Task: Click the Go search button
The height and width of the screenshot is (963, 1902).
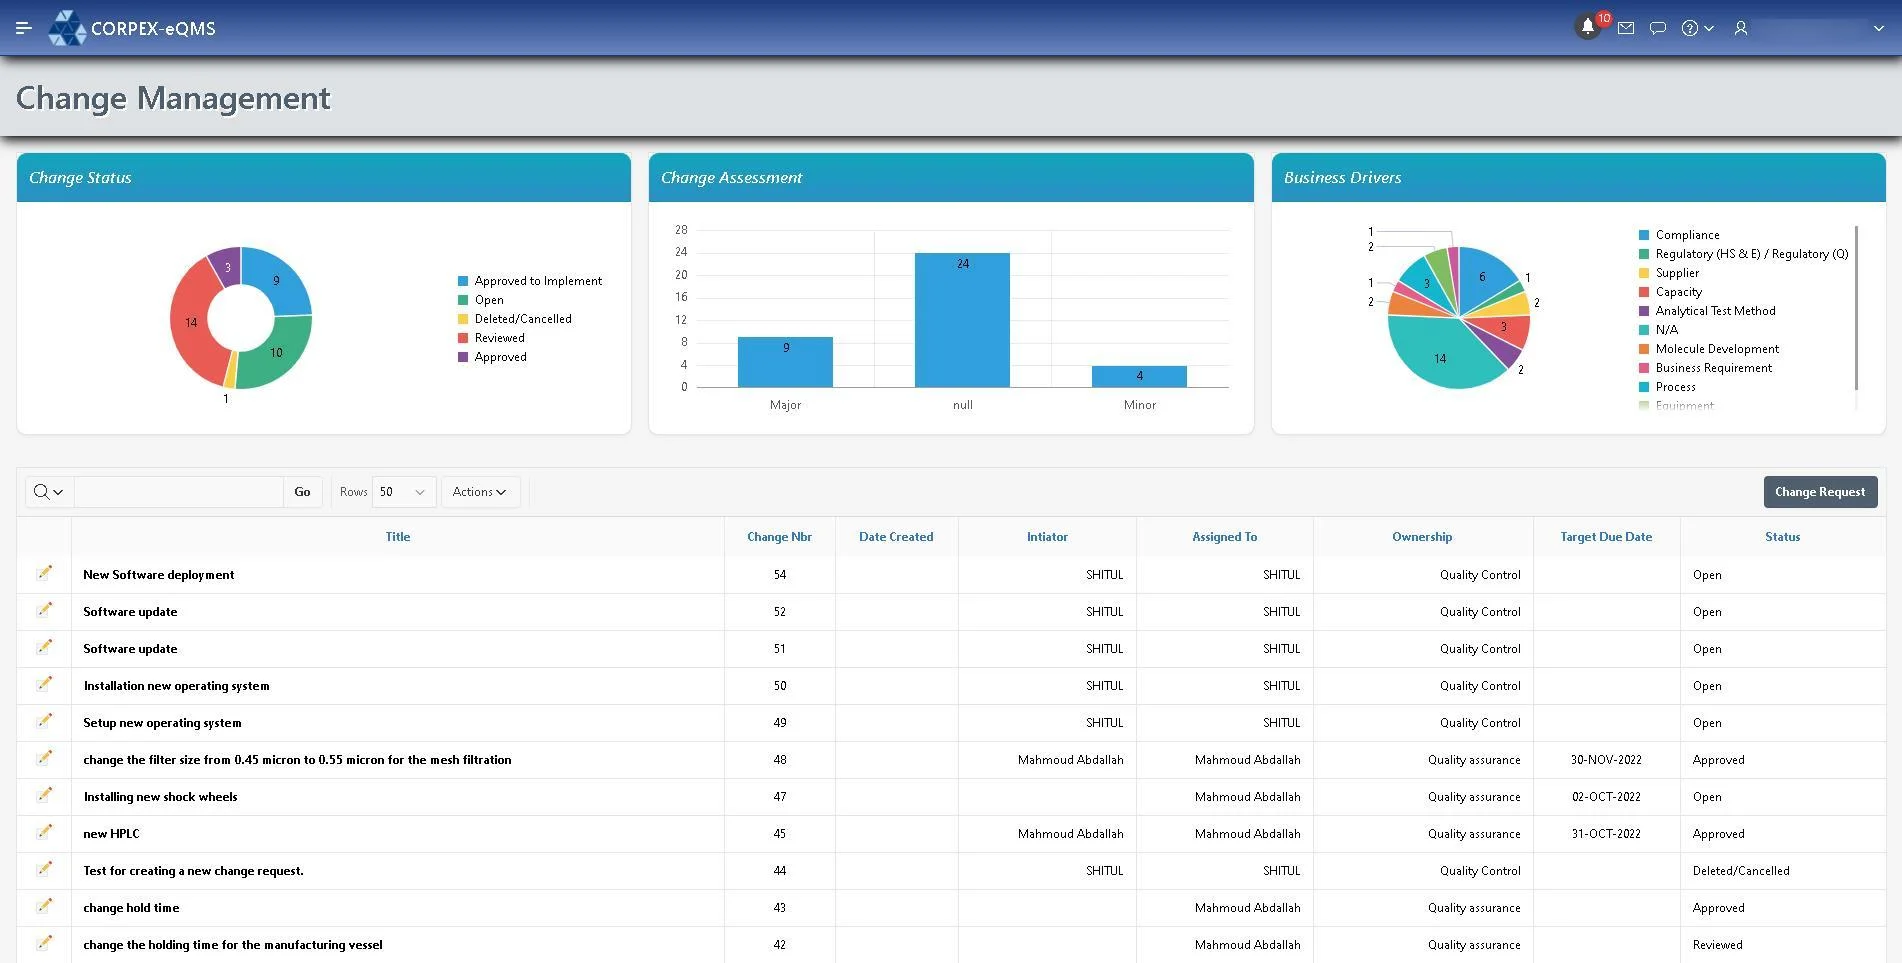Action: 302,491
